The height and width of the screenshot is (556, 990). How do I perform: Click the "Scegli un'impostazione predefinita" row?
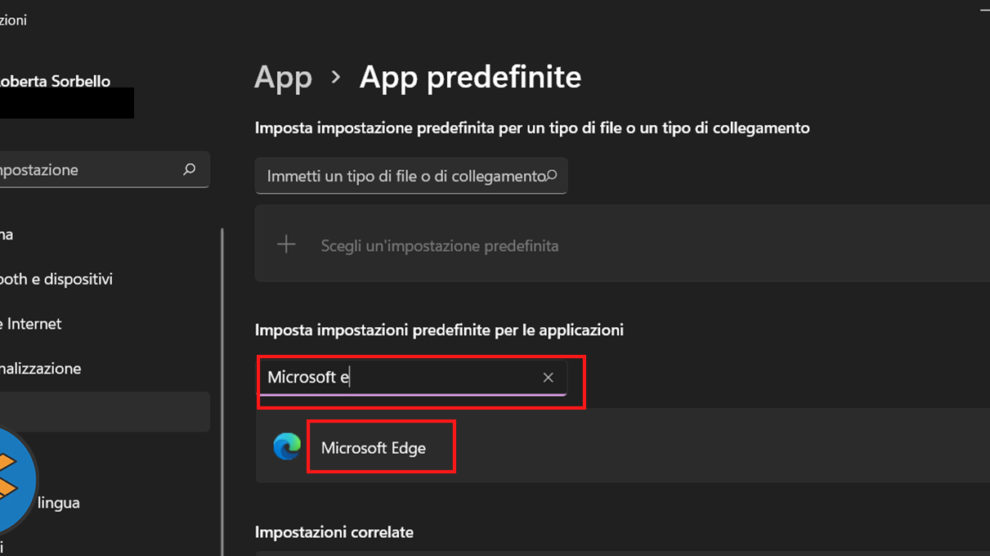[620, 245]
